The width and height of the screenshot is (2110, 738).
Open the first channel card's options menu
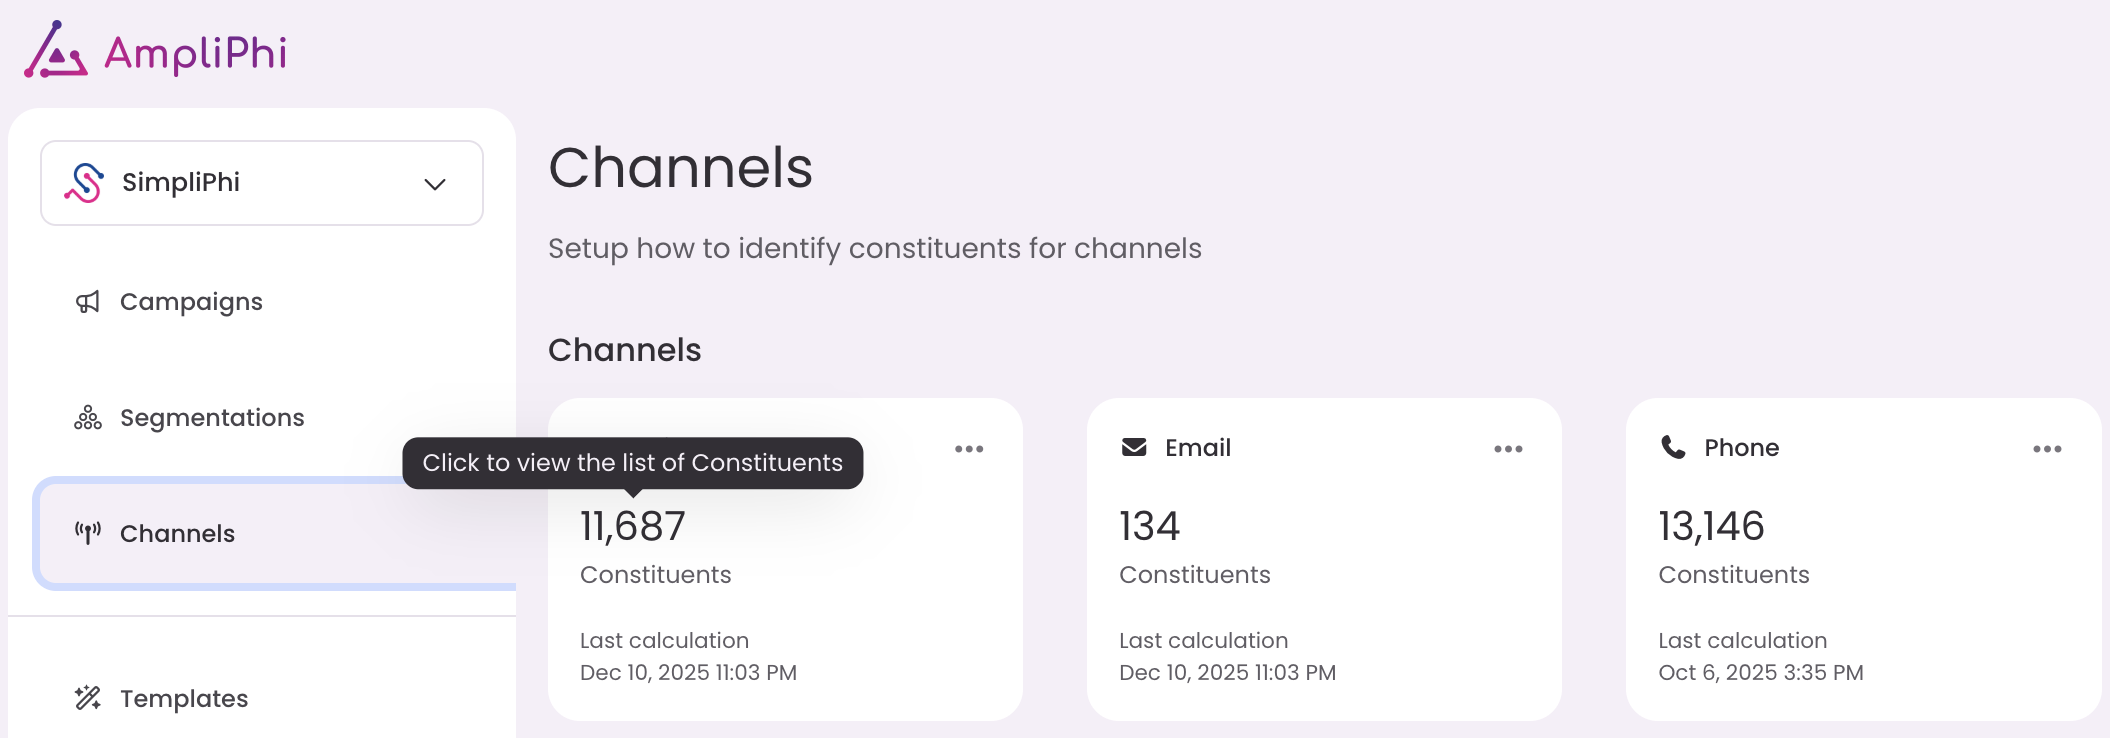[969, 449]
